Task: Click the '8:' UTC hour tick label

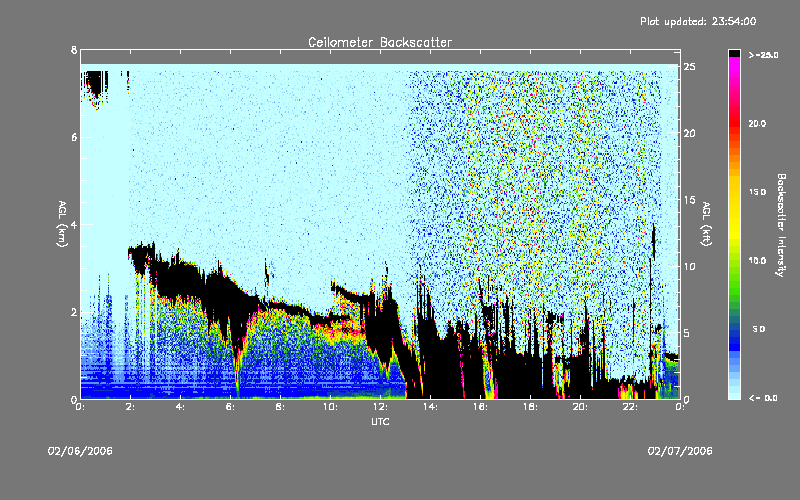Action: (x=280, y=407)
